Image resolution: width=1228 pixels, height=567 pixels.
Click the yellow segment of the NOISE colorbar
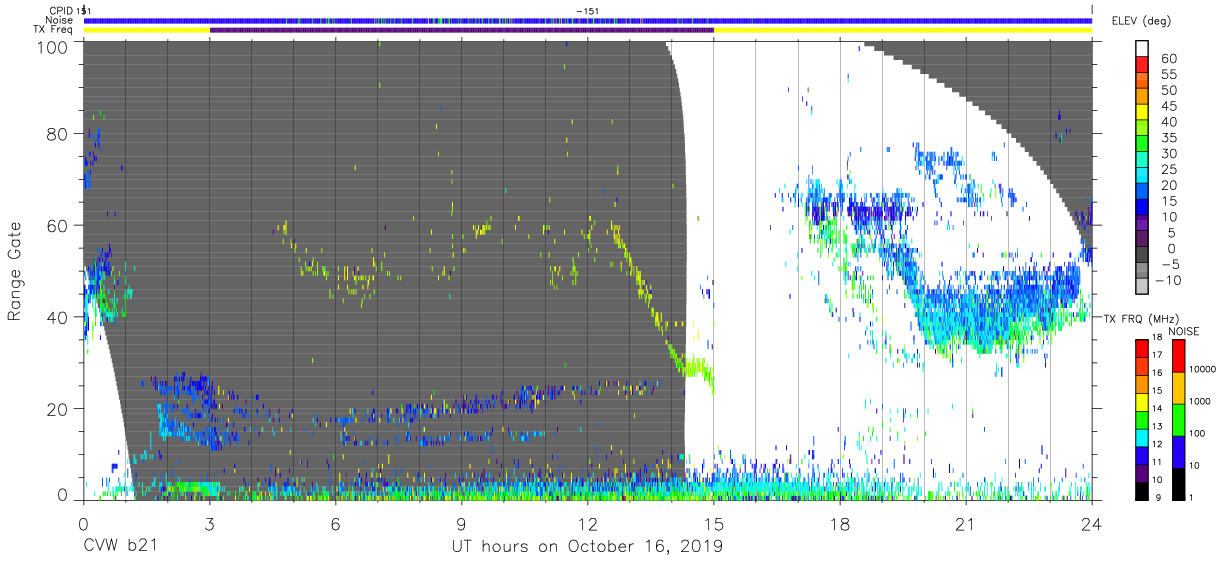coord(1177,387)
